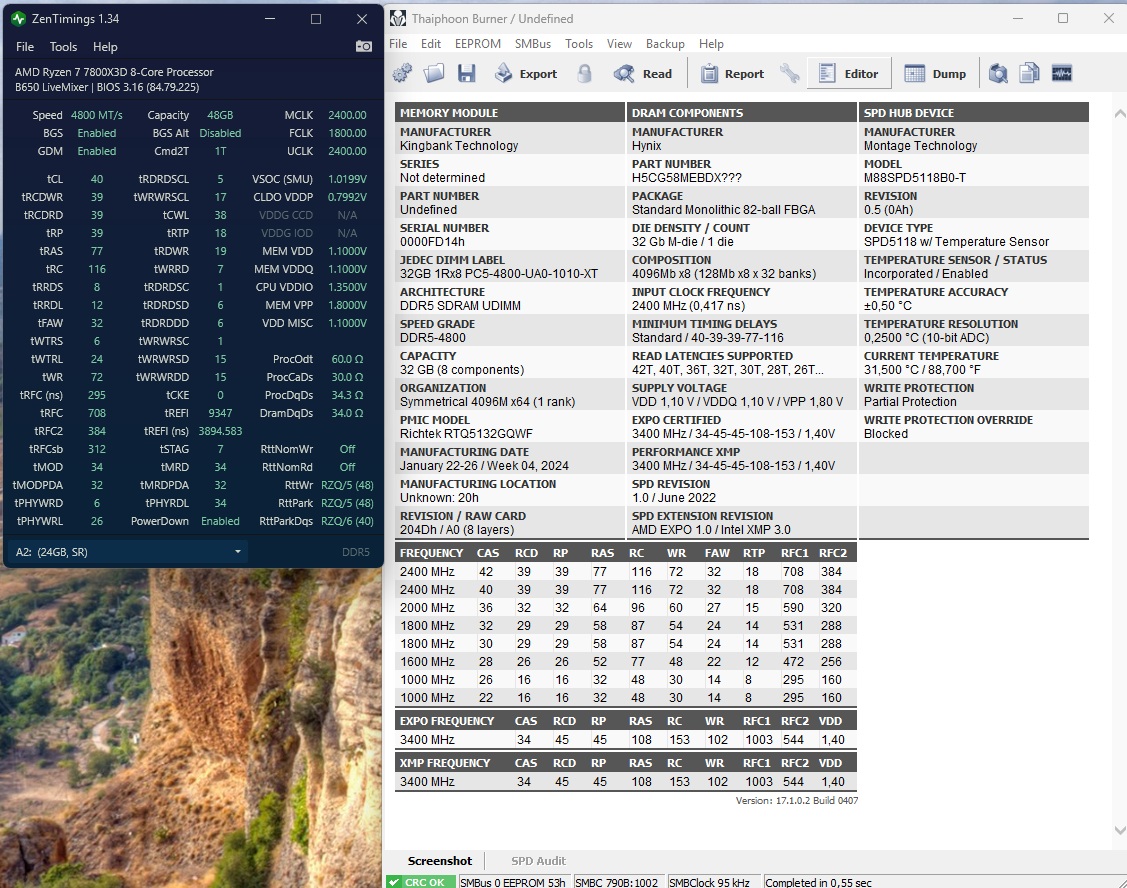Click the CRC OK status indicator
The height and width of the screenshot is (888, 1127).
point(420,882)
